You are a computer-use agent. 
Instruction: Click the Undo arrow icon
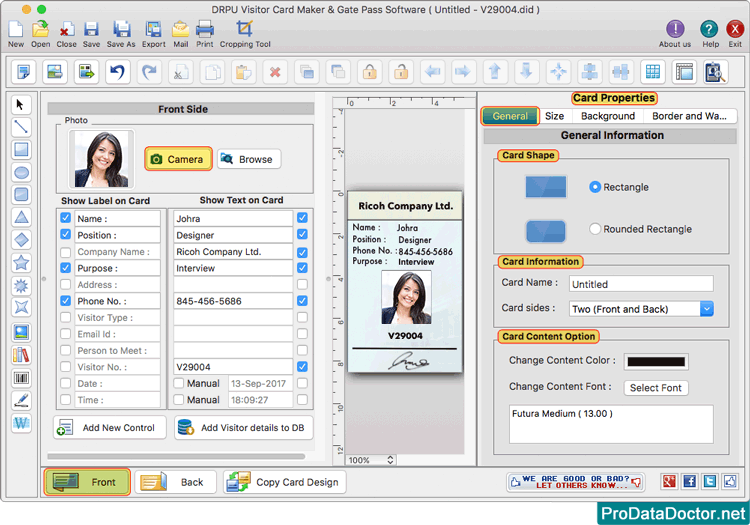point(118,72)
